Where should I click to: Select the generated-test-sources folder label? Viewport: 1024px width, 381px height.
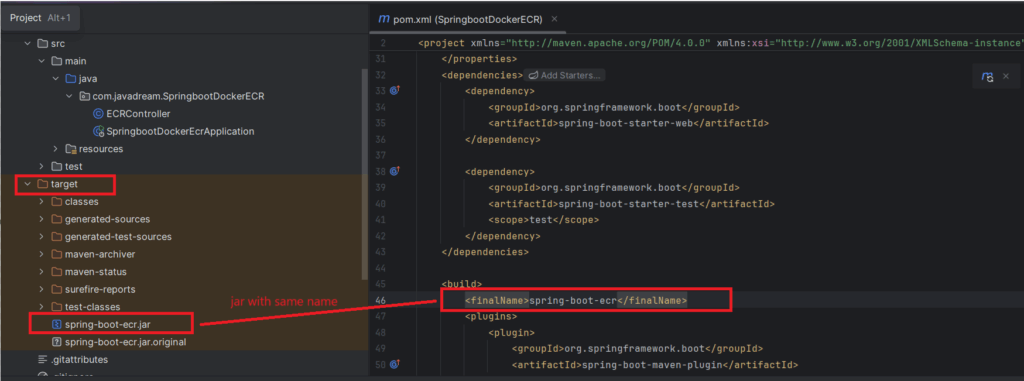[118, 237]
